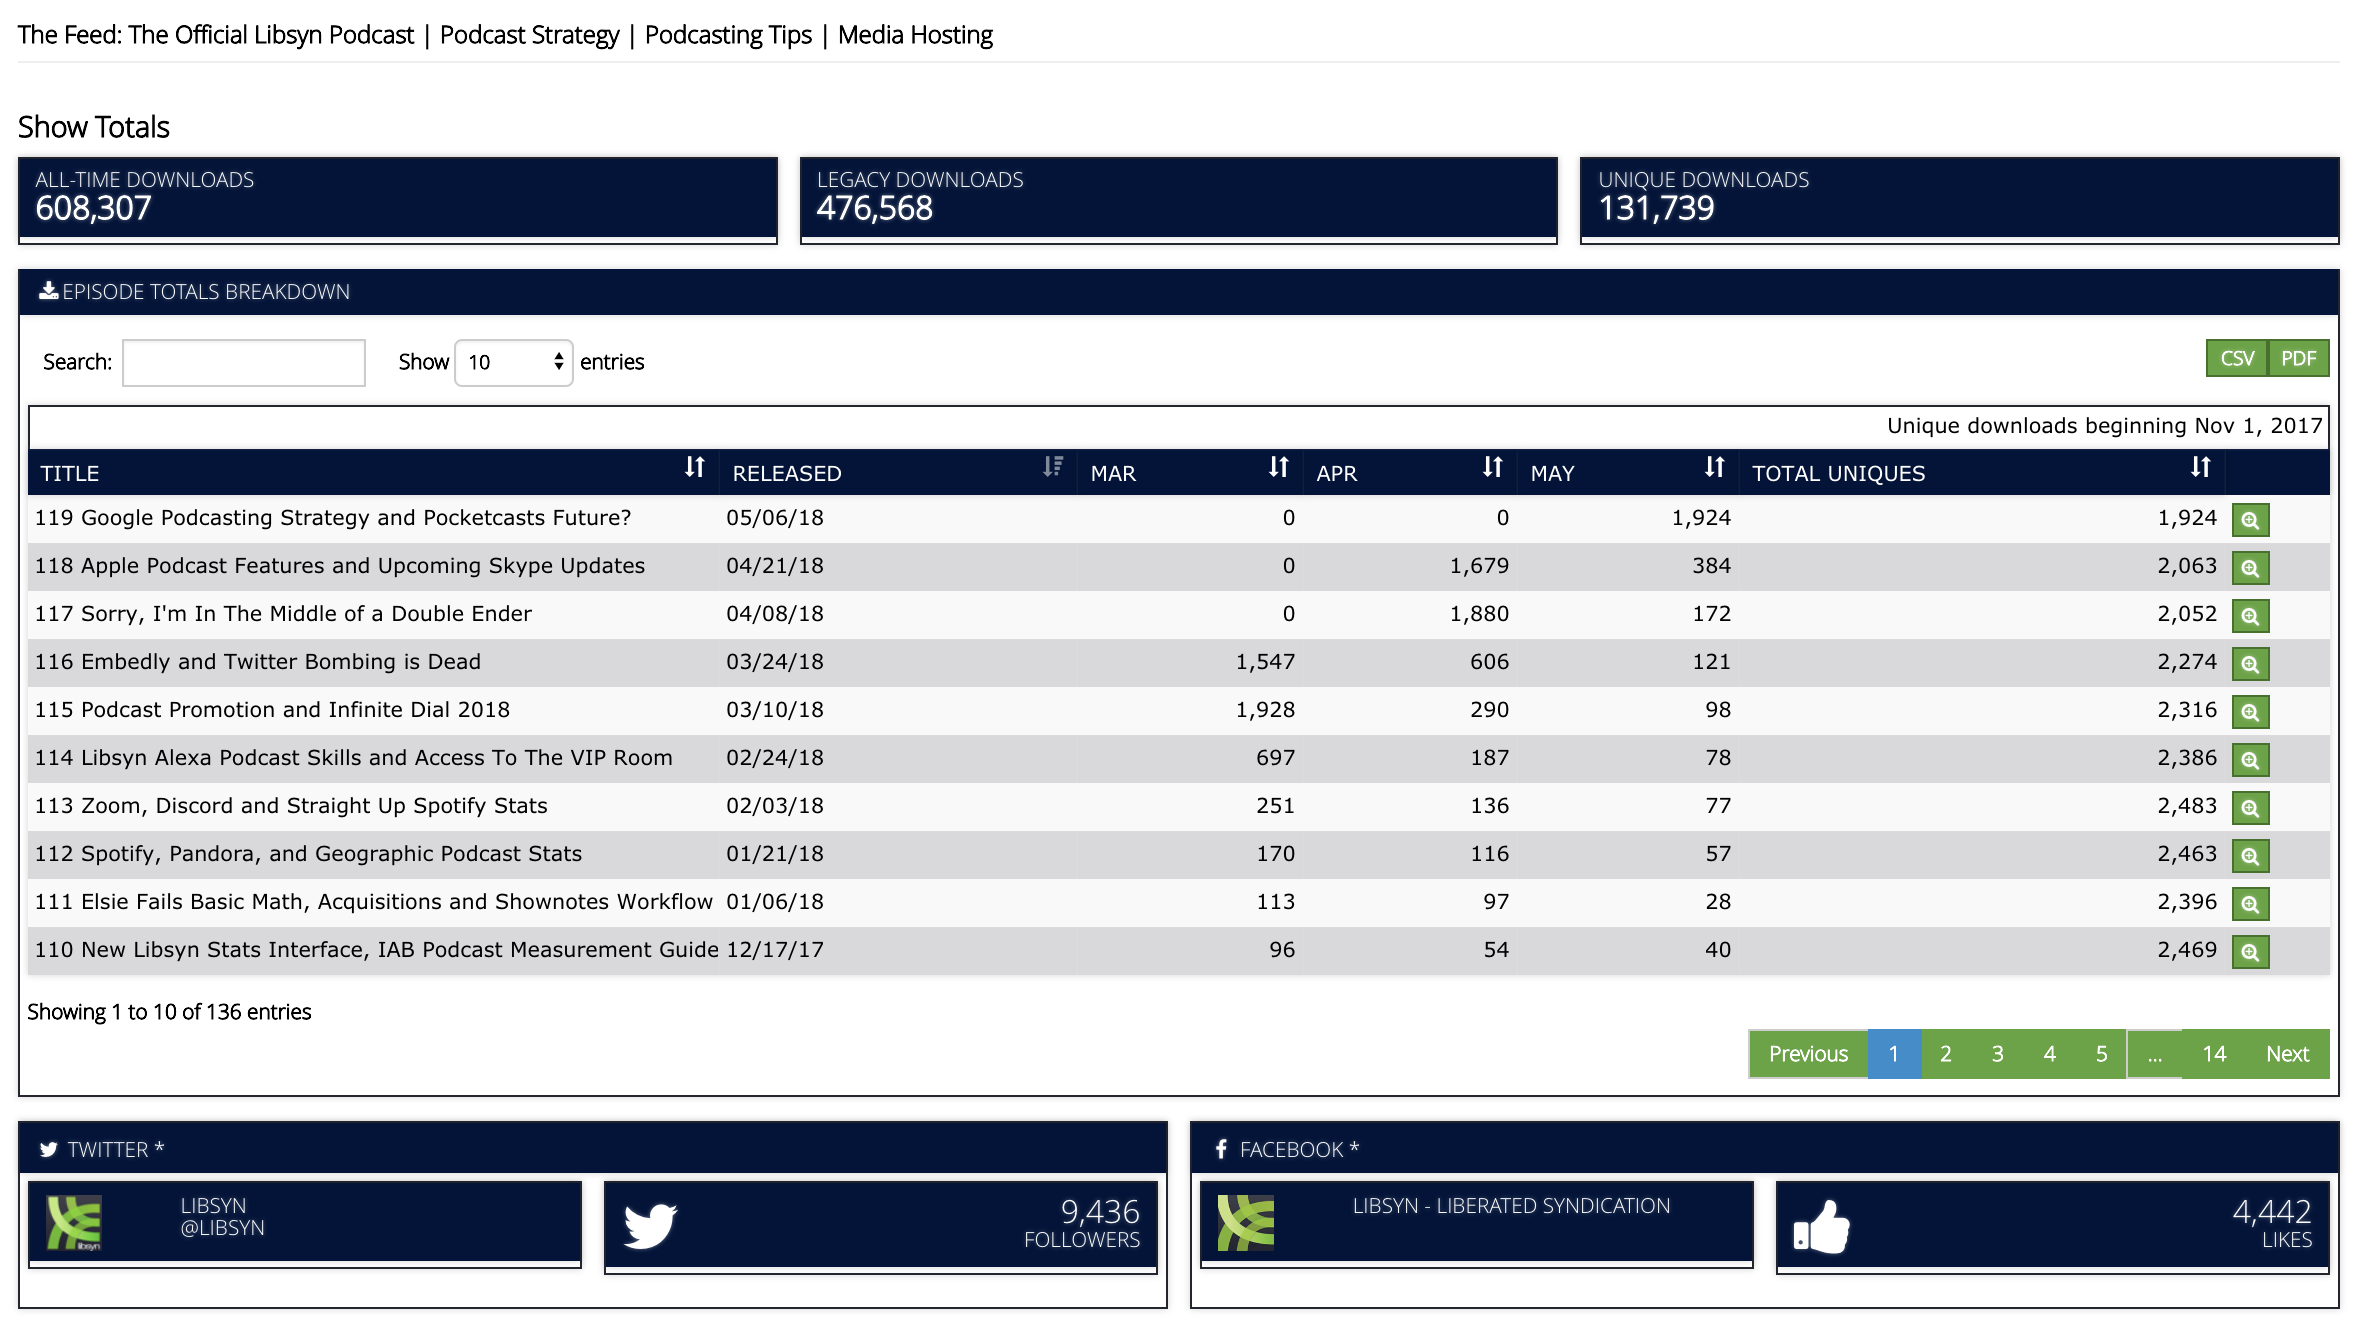Export table as PDF
Screen dimensions: 2358x1326
2299,359
